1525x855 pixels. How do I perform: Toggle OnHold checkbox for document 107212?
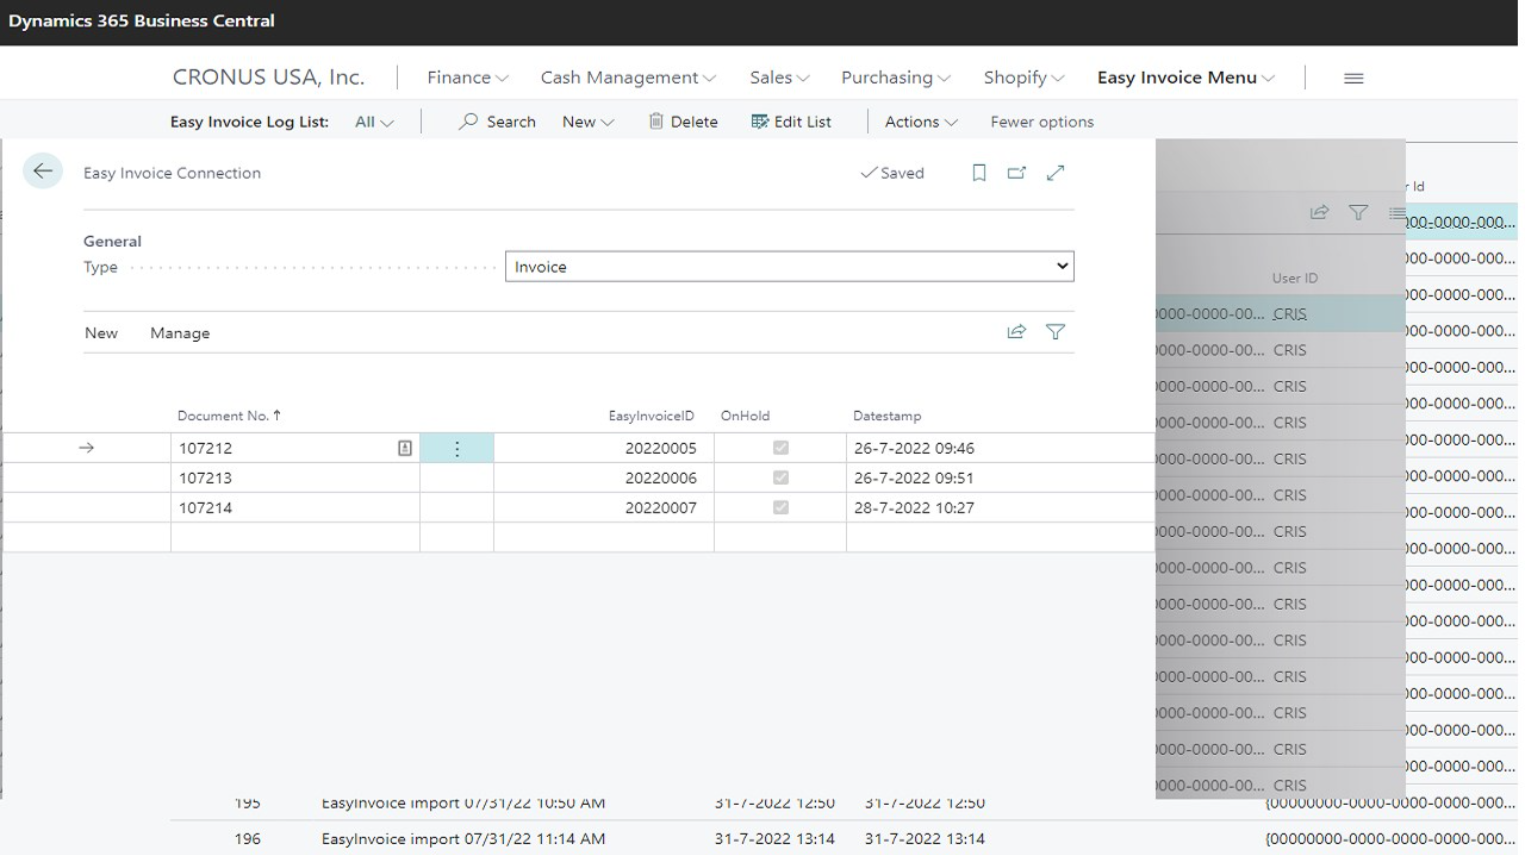[780, 448]
